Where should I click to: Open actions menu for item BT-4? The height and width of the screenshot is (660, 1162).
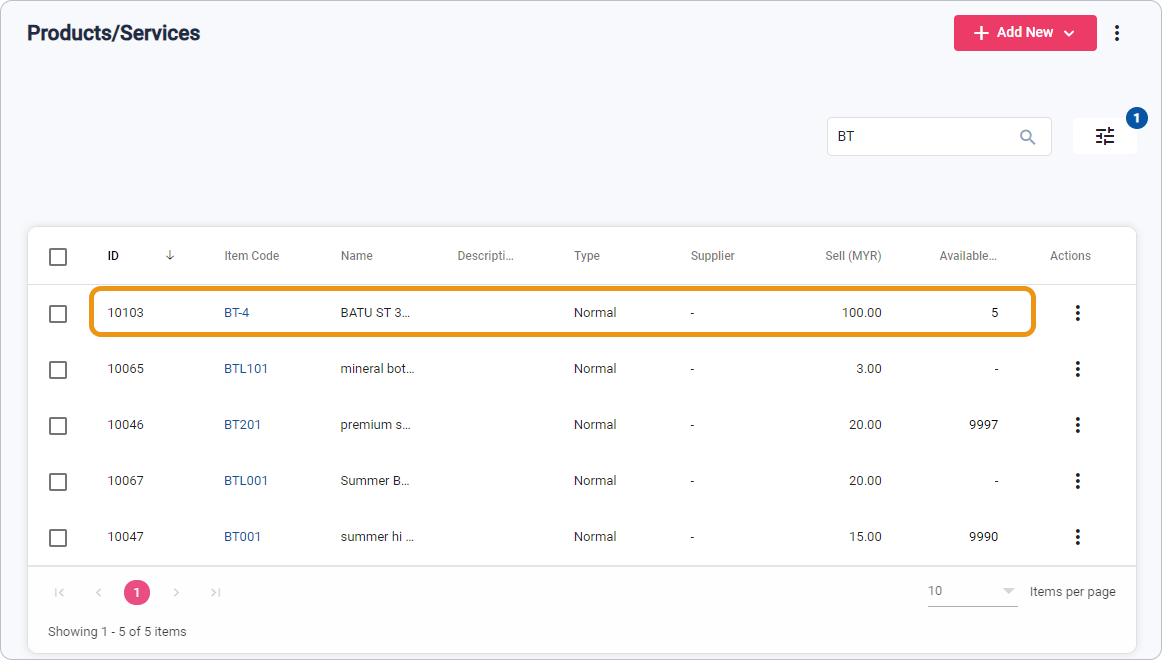pos(1078,313)
